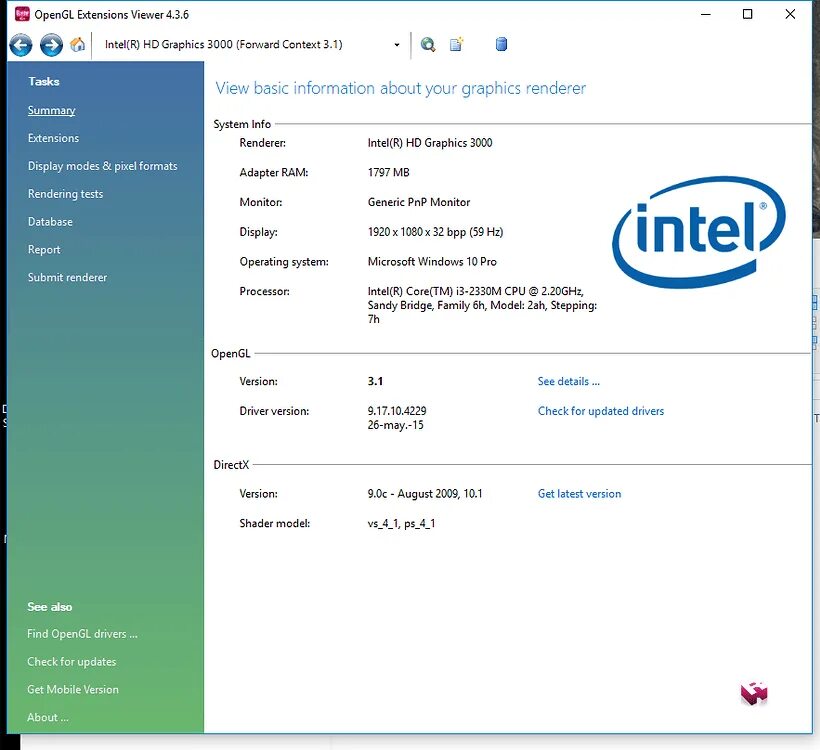Click Check for updated drivers link
Viewport: 820px width, 750px height.
(601, 411)
